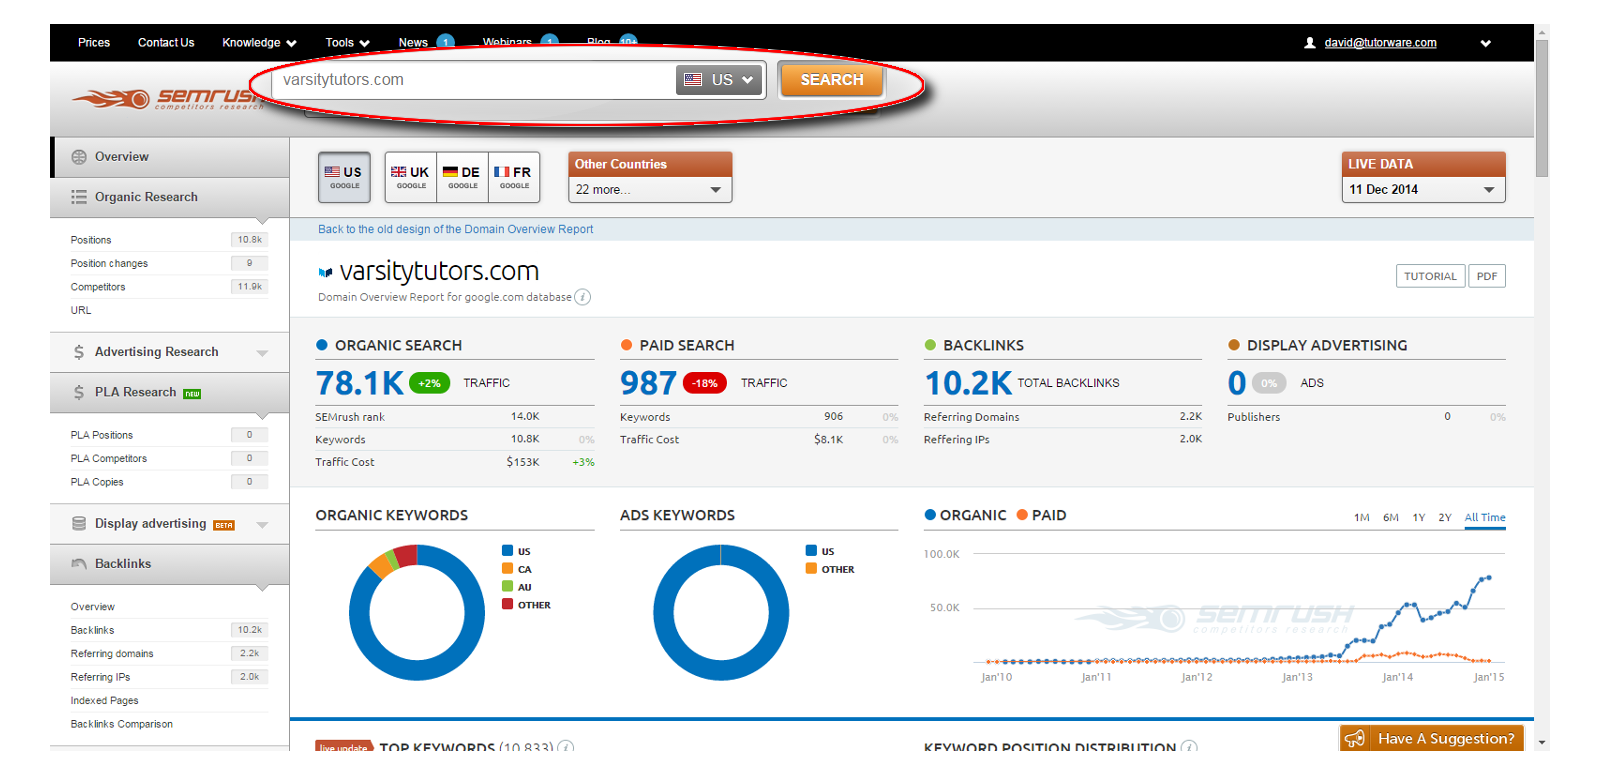
Task: Click the AU green legend swatch
Action: 508,587
